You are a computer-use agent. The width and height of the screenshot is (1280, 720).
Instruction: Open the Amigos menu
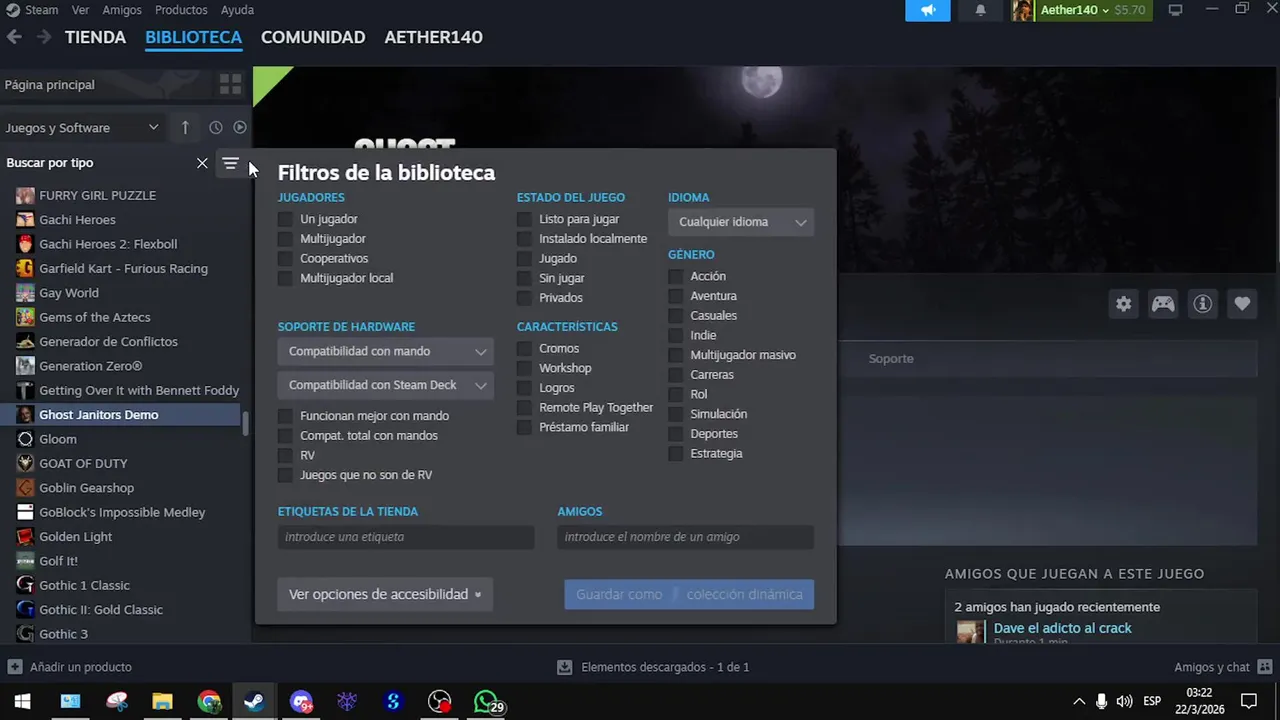122,10
